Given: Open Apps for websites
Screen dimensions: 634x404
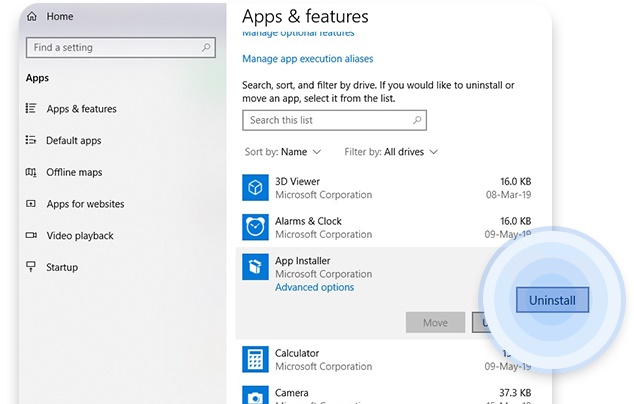Looking at the screenshot, I should point(85,204).
